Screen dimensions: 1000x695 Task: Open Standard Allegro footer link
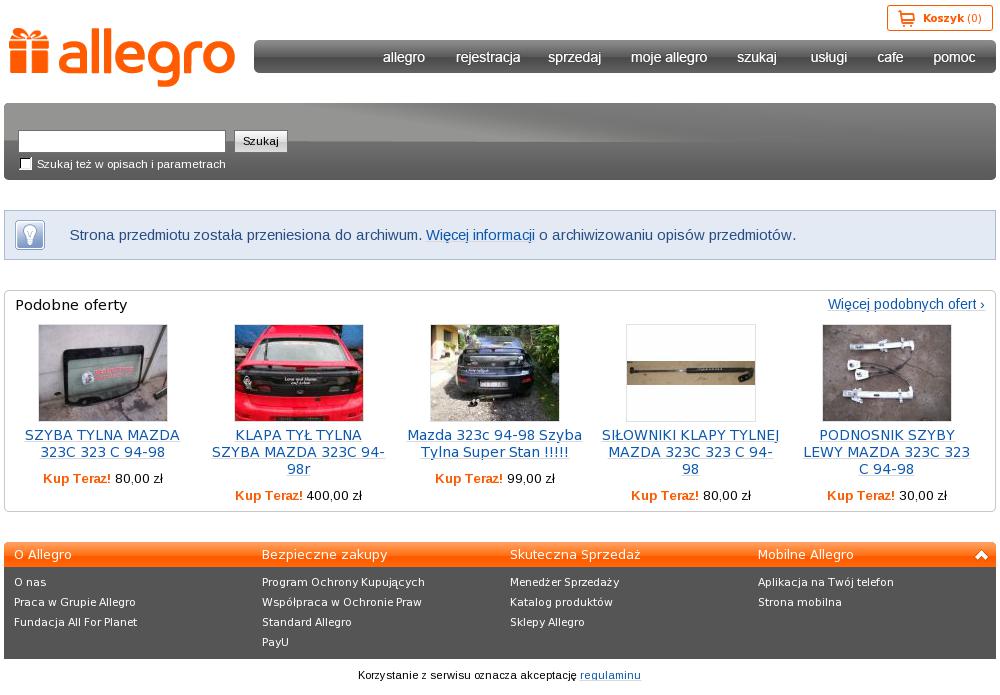[307, 622]
